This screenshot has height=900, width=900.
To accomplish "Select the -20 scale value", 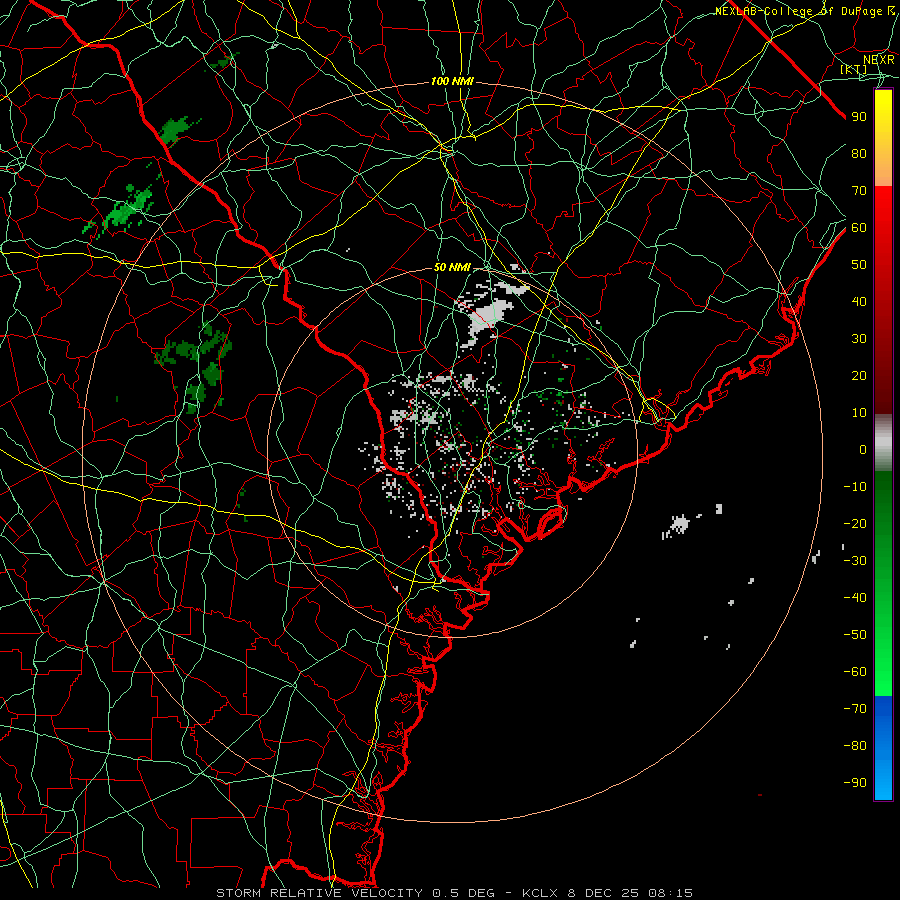I will click(855, 523).
